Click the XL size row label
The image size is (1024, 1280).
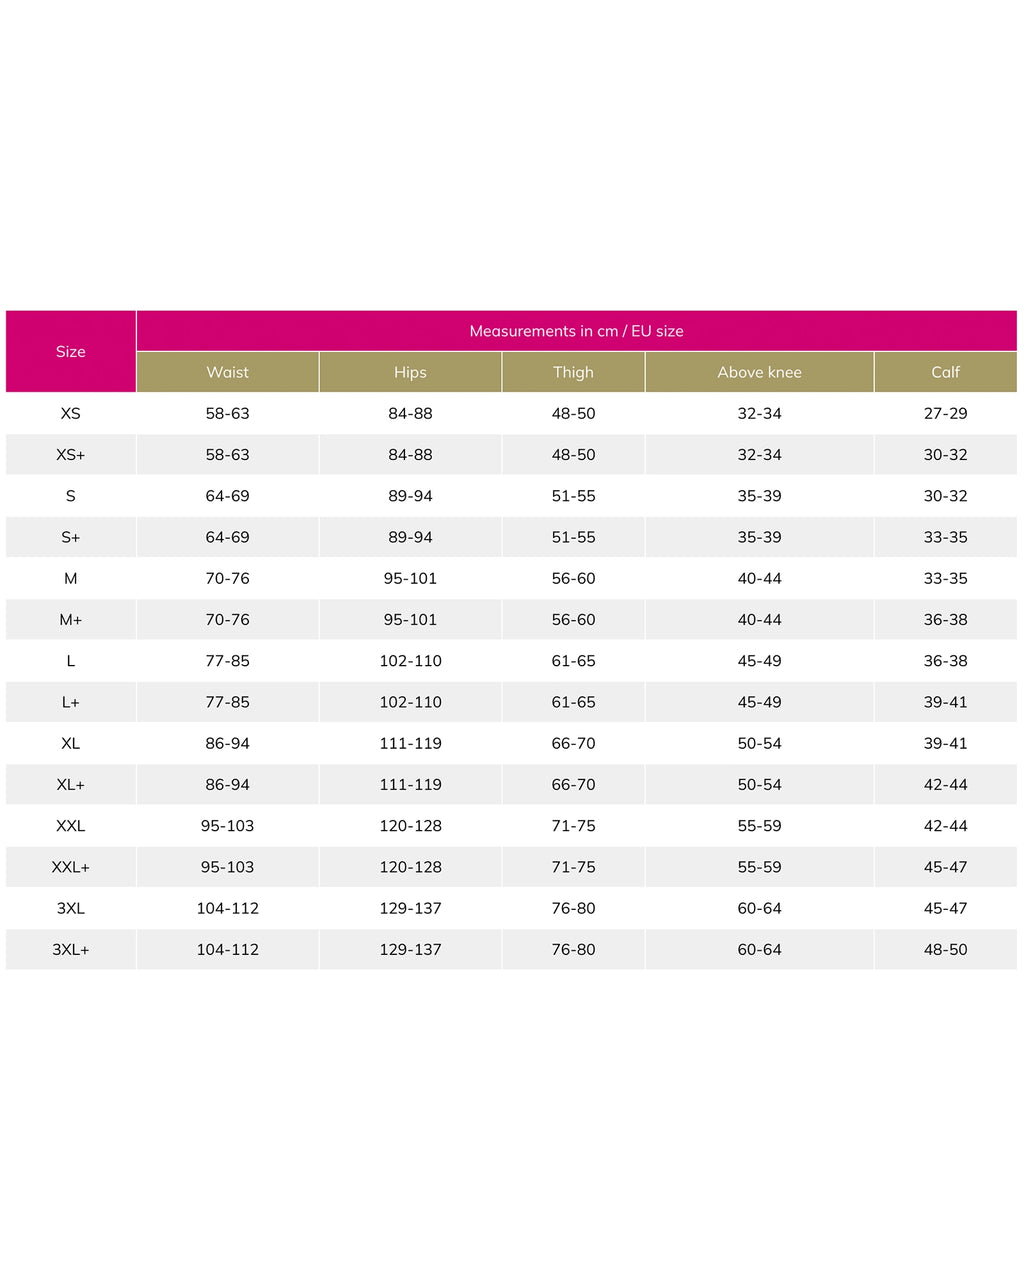pyautogui.click(x=71, y=743)
